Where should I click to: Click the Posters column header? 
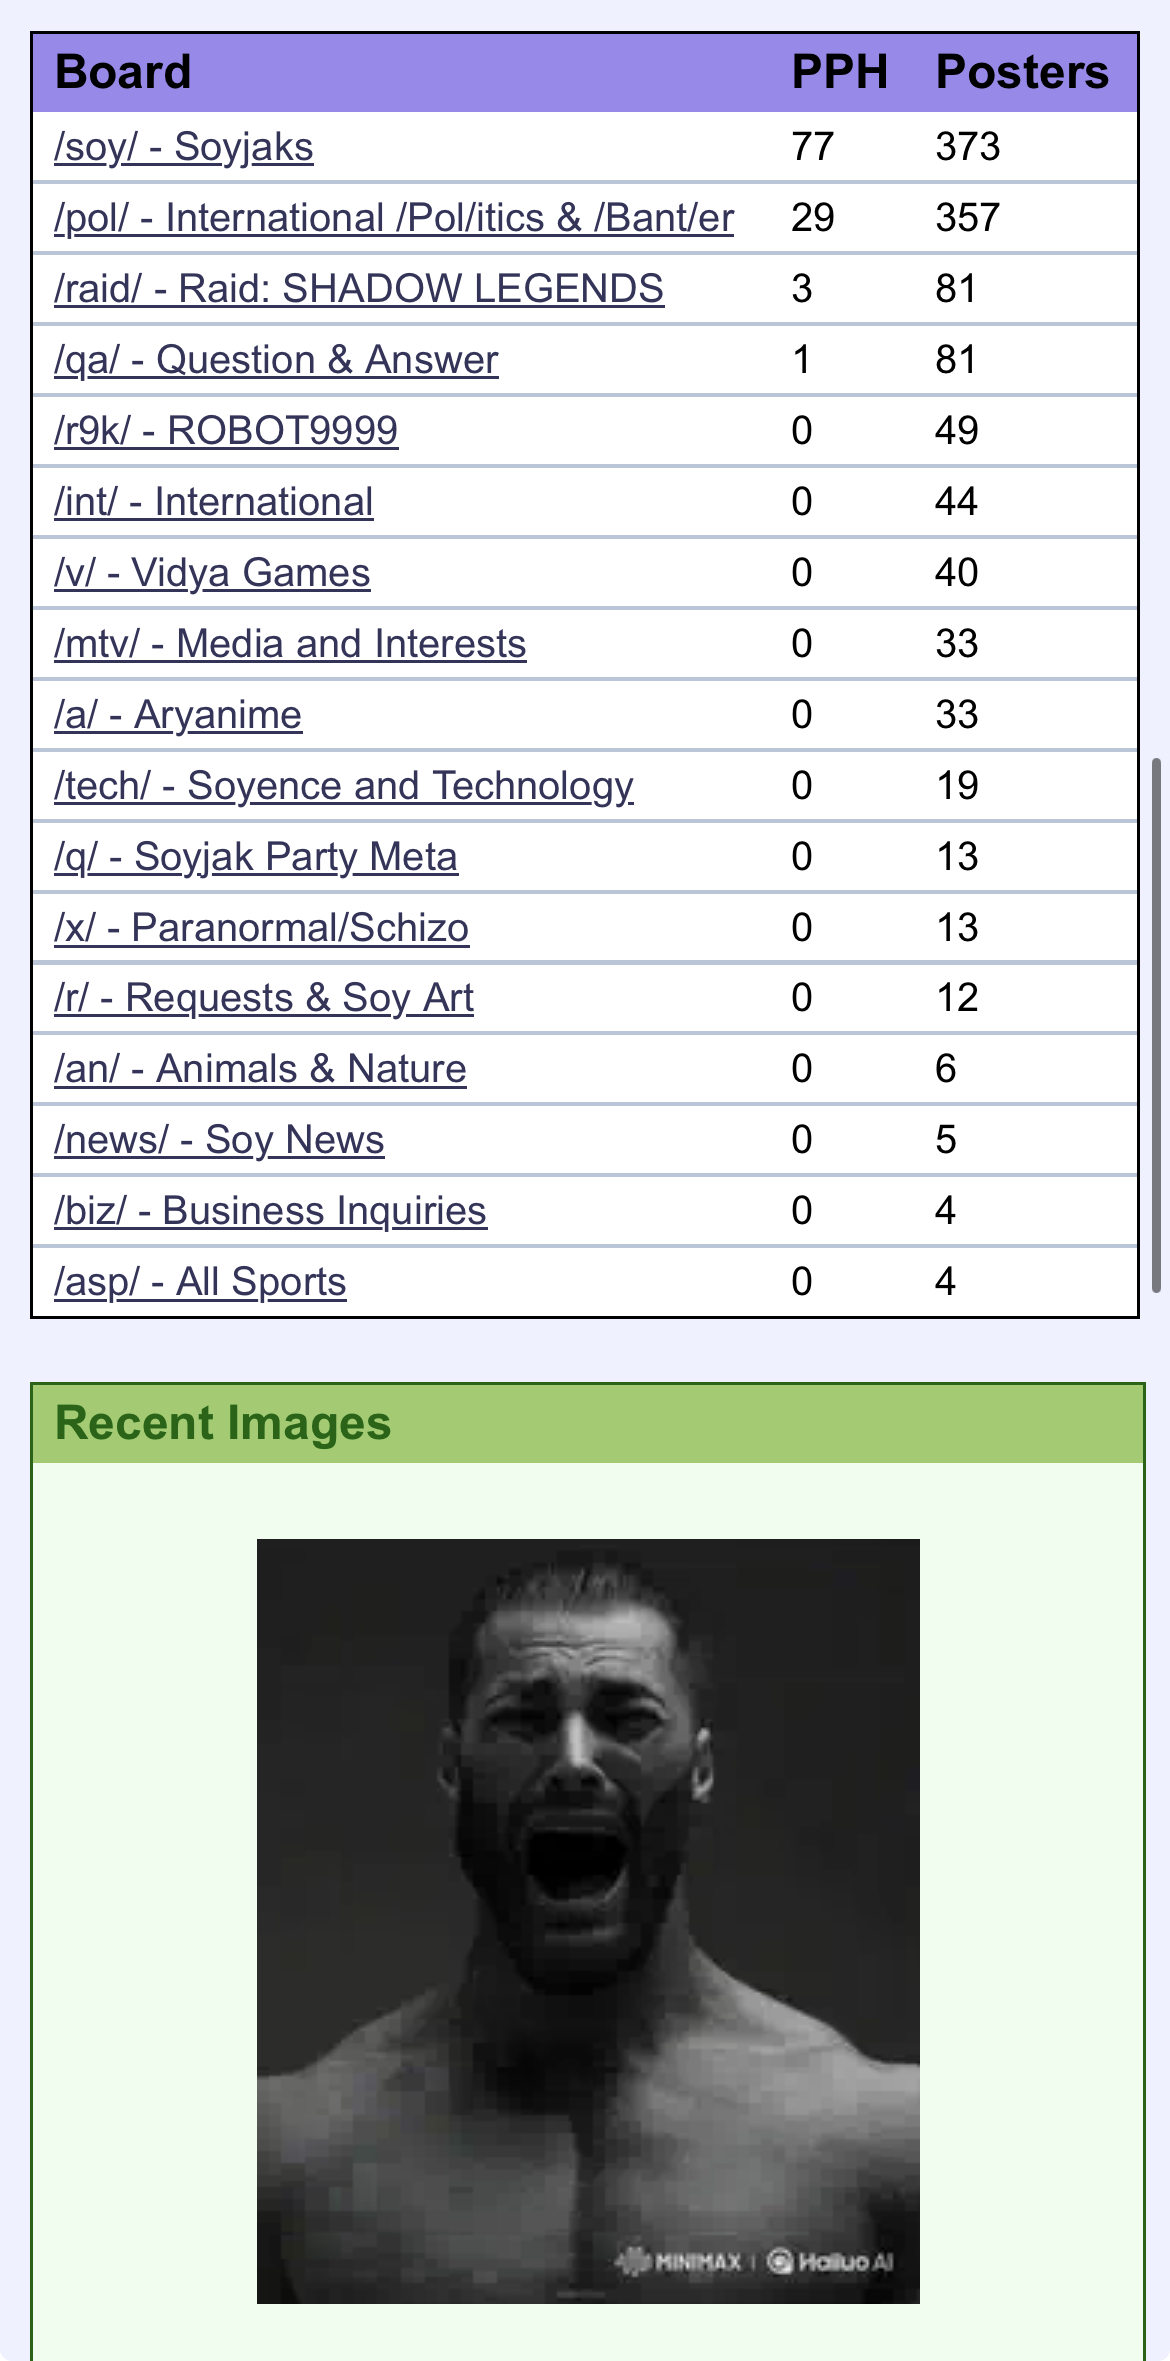(1022, 72)
